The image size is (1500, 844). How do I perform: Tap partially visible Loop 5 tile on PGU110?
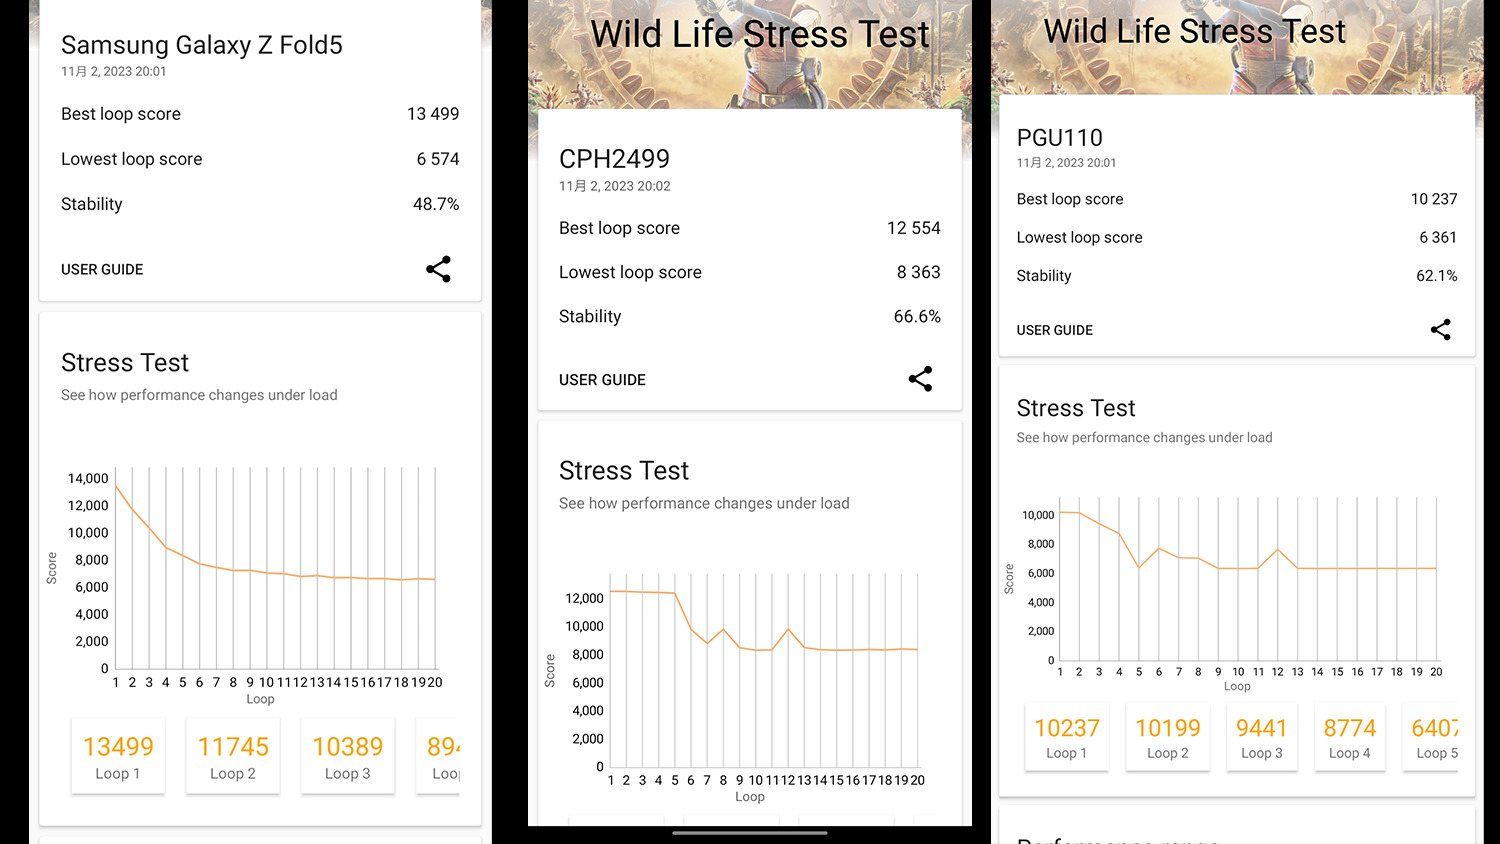pyautogui.click(x=1436, y=738)
